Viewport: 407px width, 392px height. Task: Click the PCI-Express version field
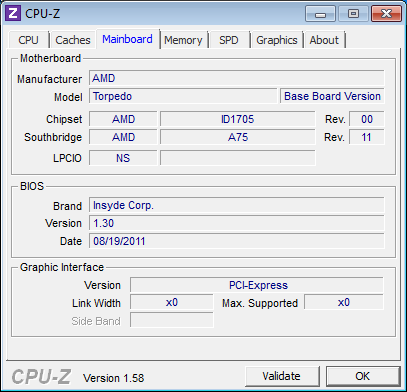tap(257, 285)
